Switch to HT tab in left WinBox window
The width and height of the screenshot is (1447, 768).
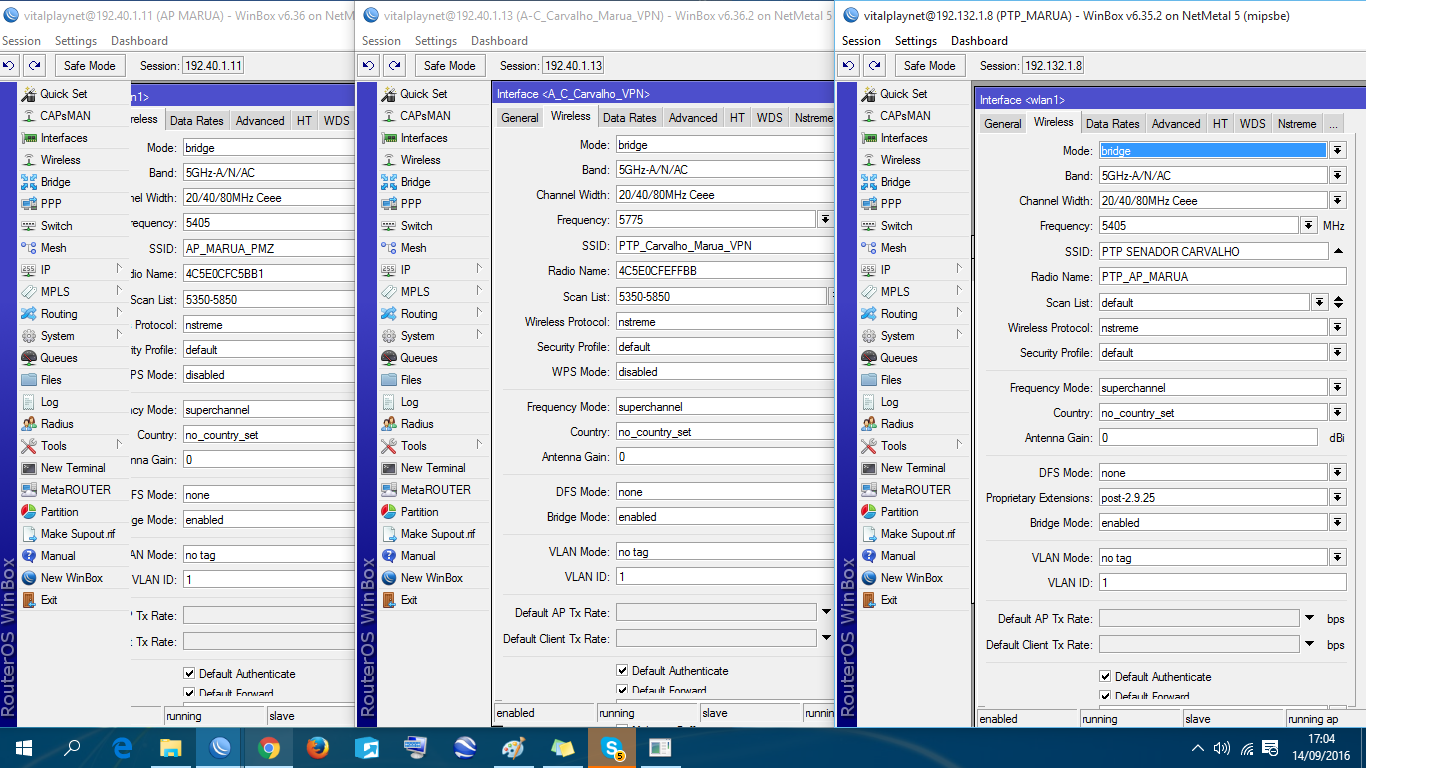304,121
